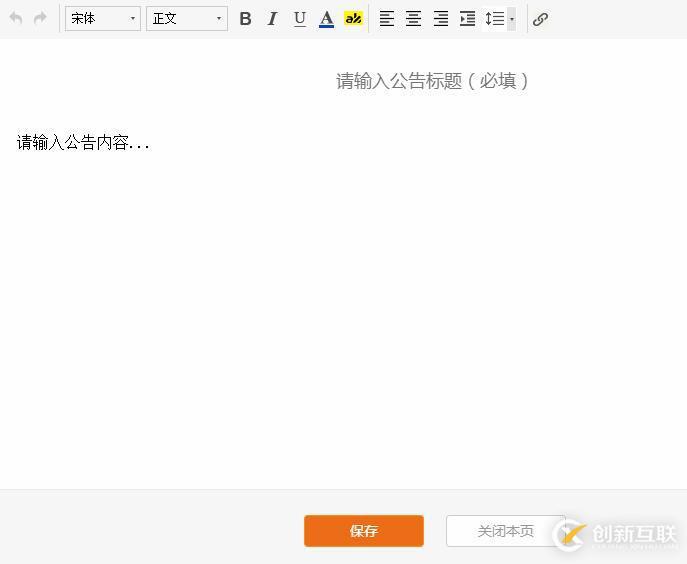The width and height of the screenshot is (687, 564).
Task: Toggle italic formatting
Action: [x=273, y=18]
